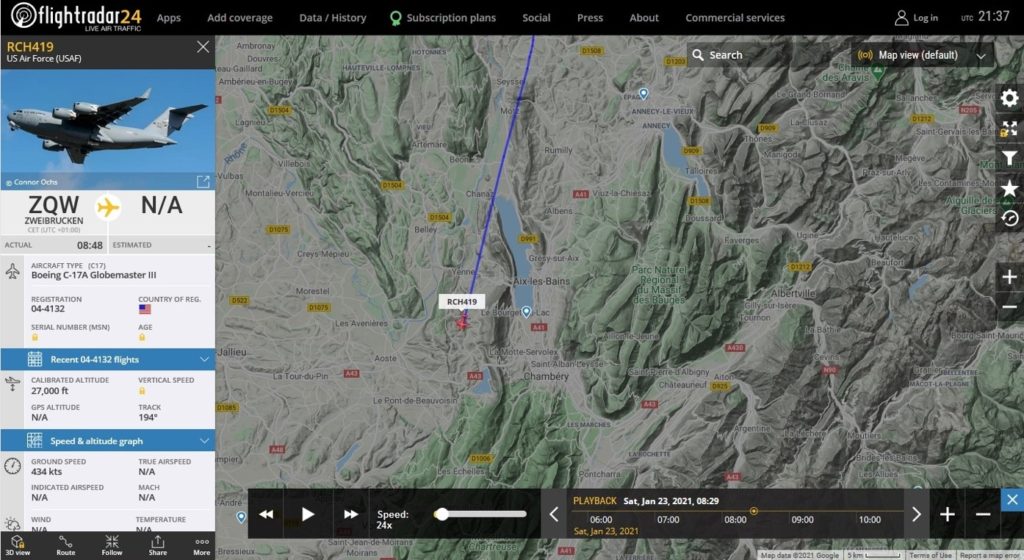Go to next timeline period
The image size is (1024, 560).
916,514
